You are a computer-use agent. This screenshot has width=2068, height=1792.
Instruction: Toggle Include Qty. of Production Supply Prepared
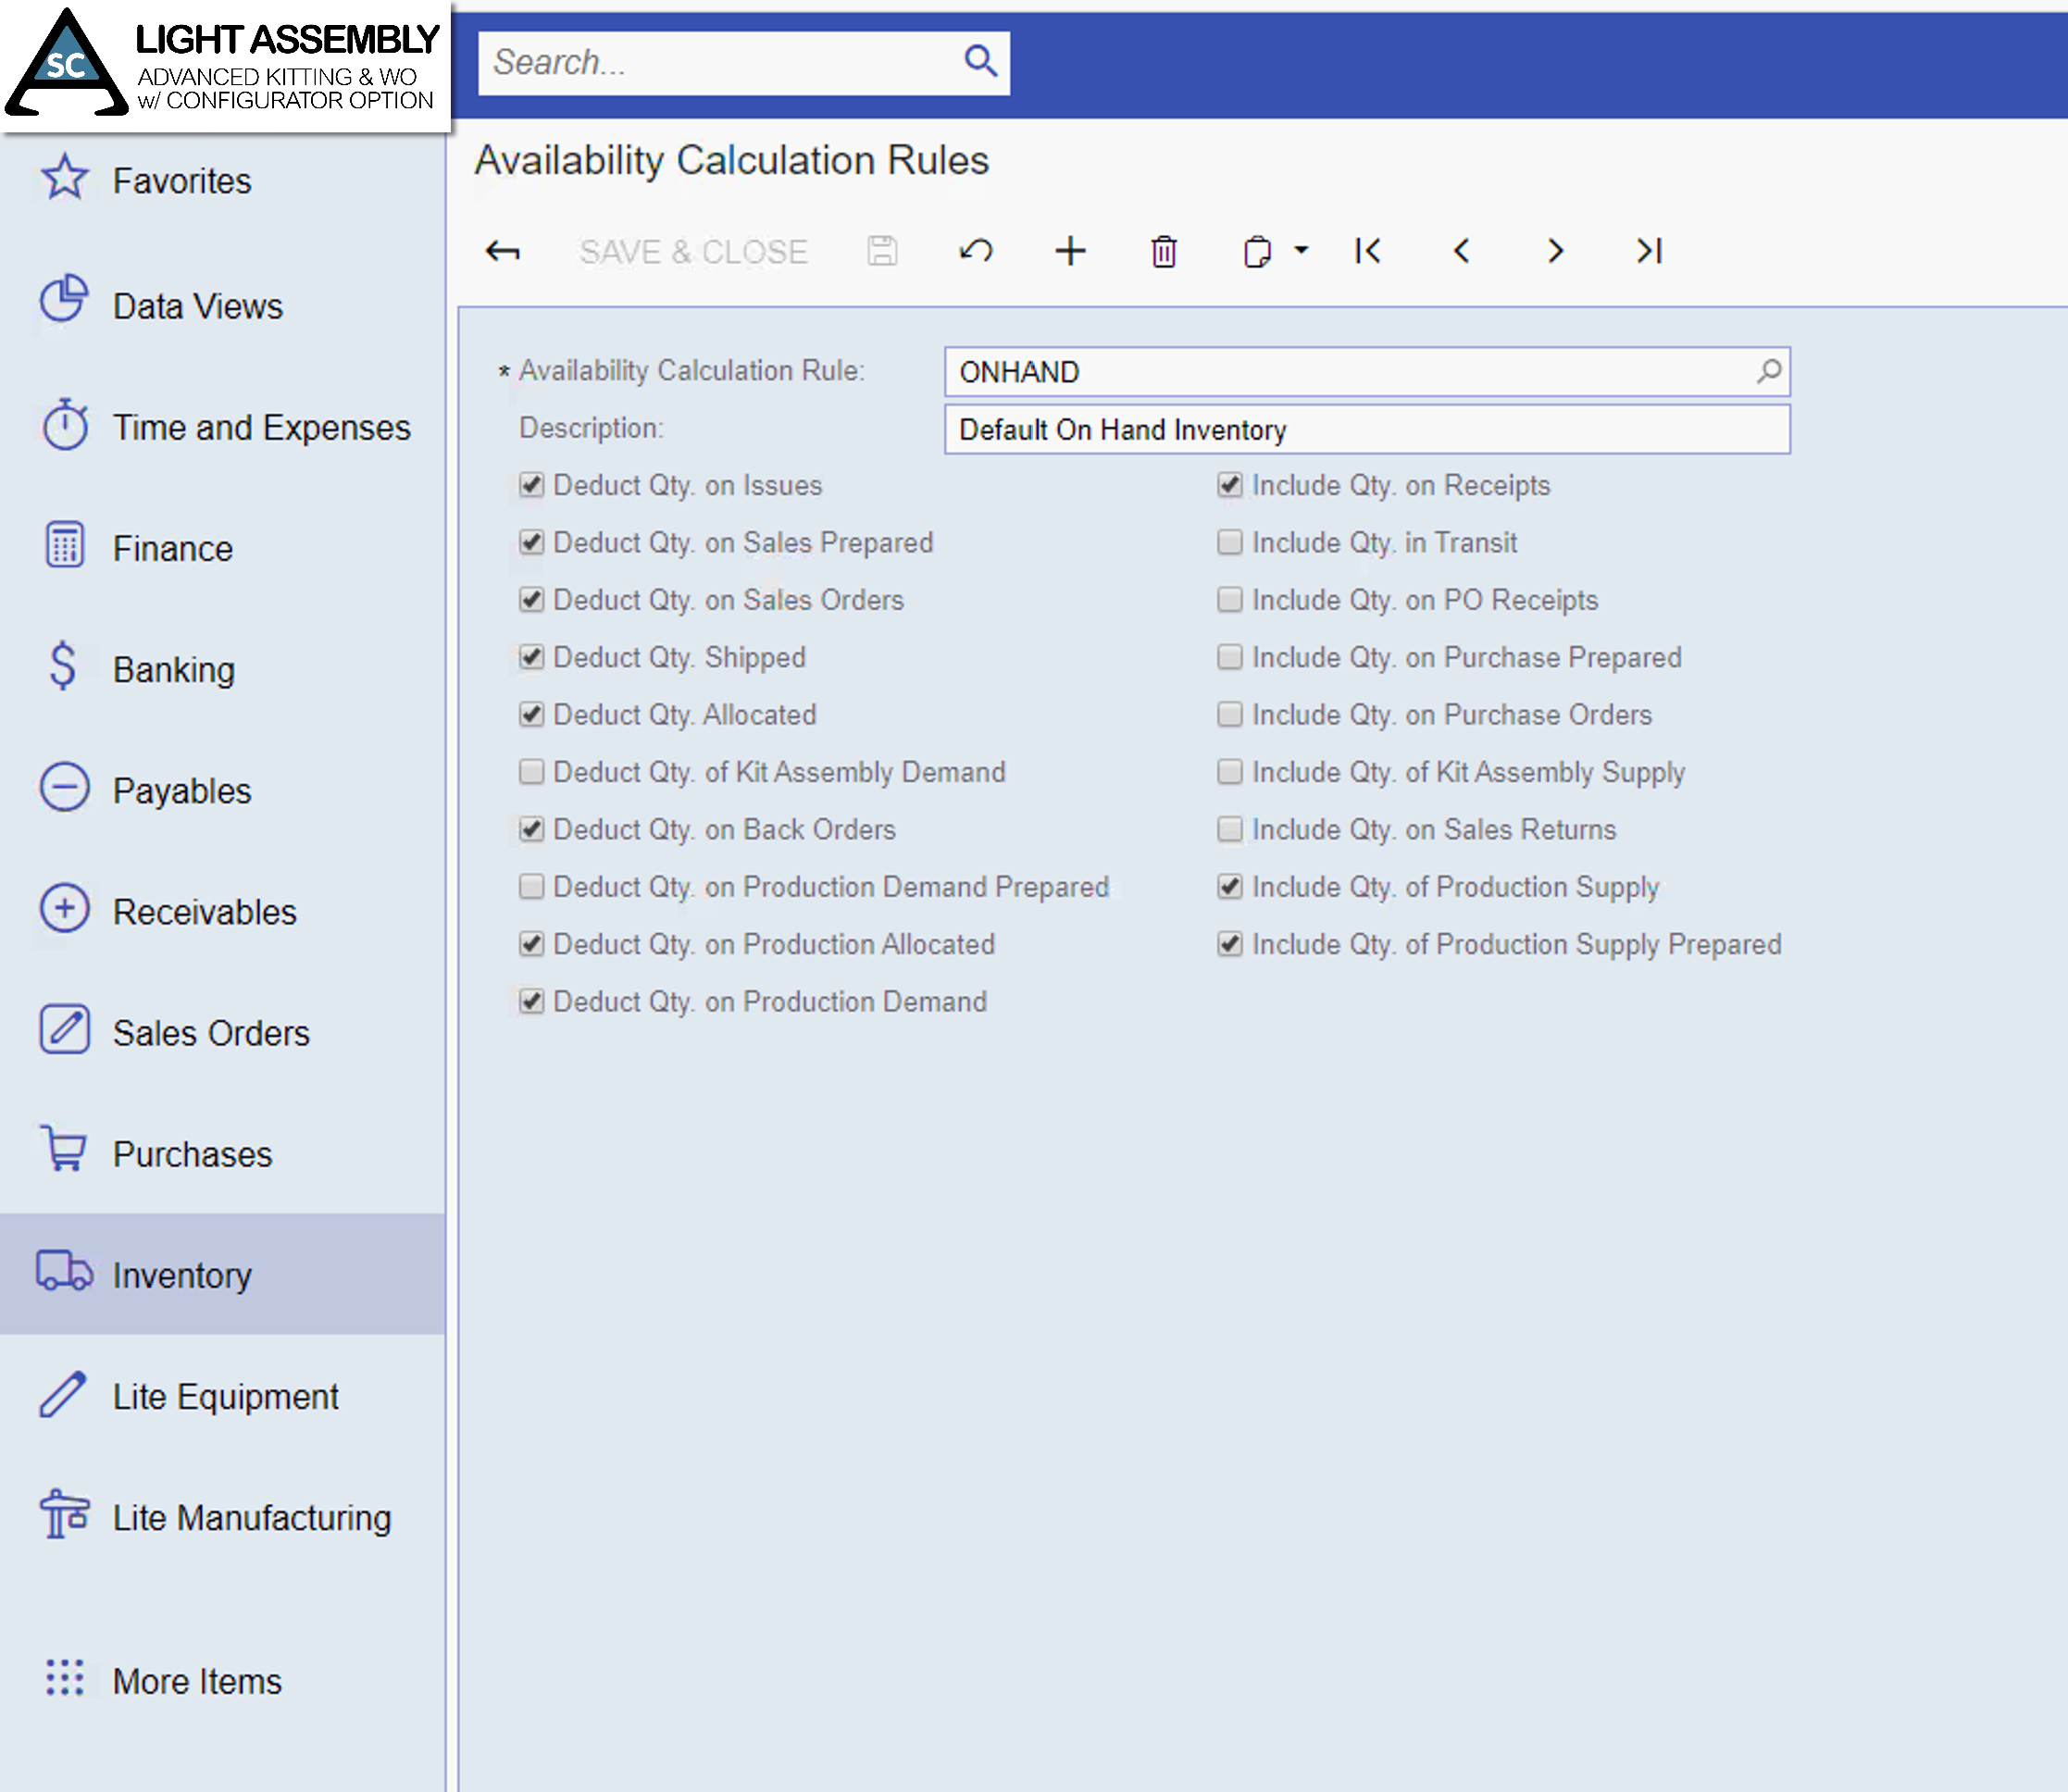pos(1230,944)
